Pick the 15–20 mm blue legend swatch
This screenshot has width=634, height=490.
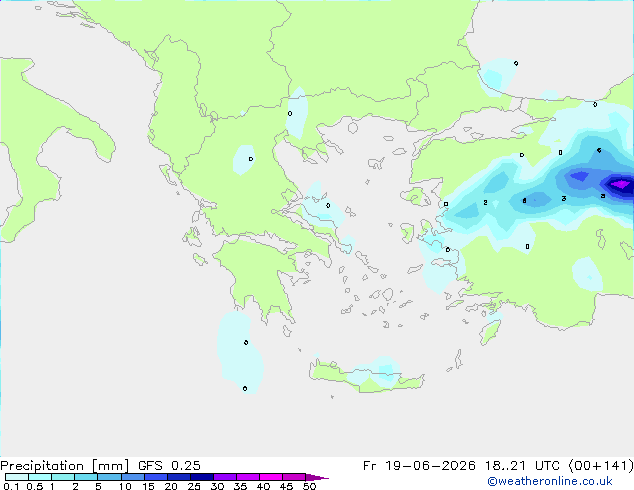click(156, 477)
